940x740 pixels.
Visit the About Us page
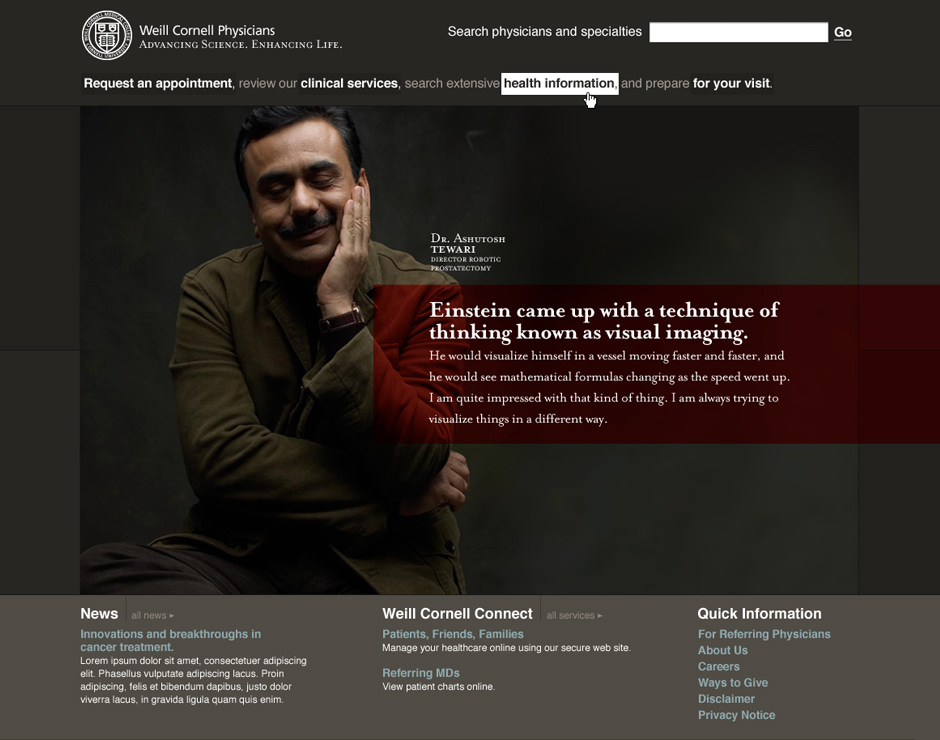pyautogui.click(x=722, y=650)
